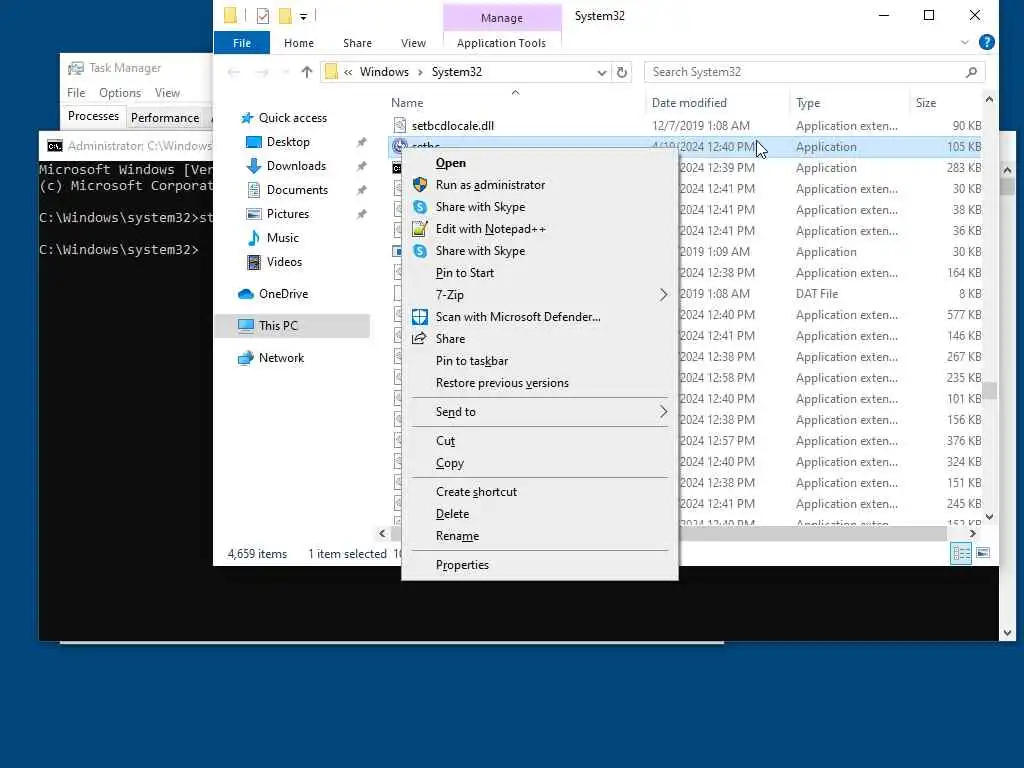The width and height of the screenshot is (1024, 768).
Task: Open Task Manager View menu
Action: pos(167,93)
